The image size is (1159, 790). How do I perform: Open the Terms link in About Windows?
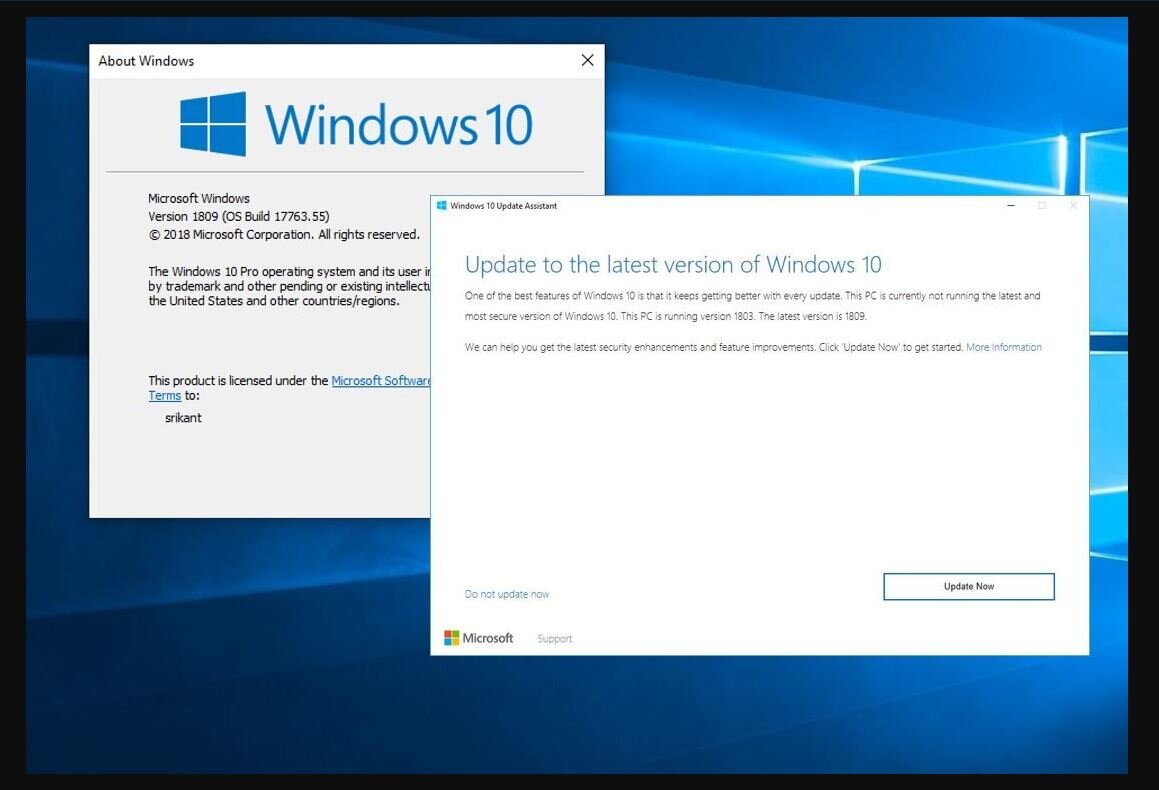164,395
